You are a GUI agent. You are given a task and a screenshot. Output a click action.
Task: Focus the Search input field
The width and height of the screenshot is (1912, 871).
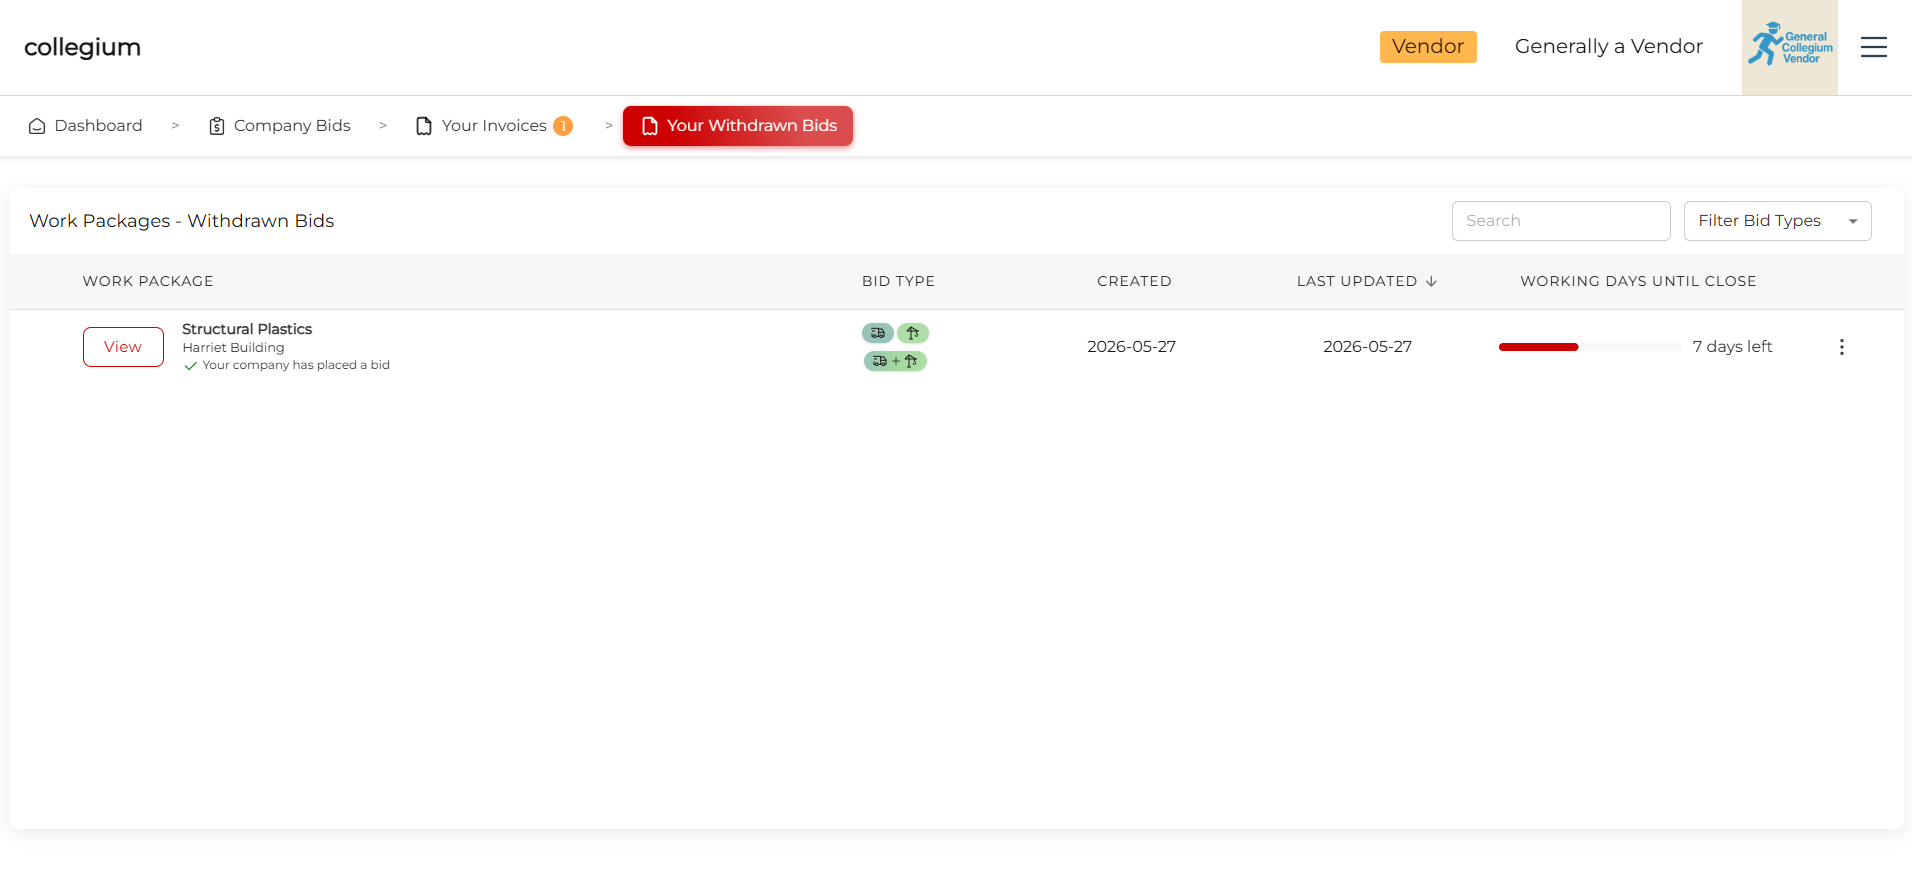(x=1561, y=221)
